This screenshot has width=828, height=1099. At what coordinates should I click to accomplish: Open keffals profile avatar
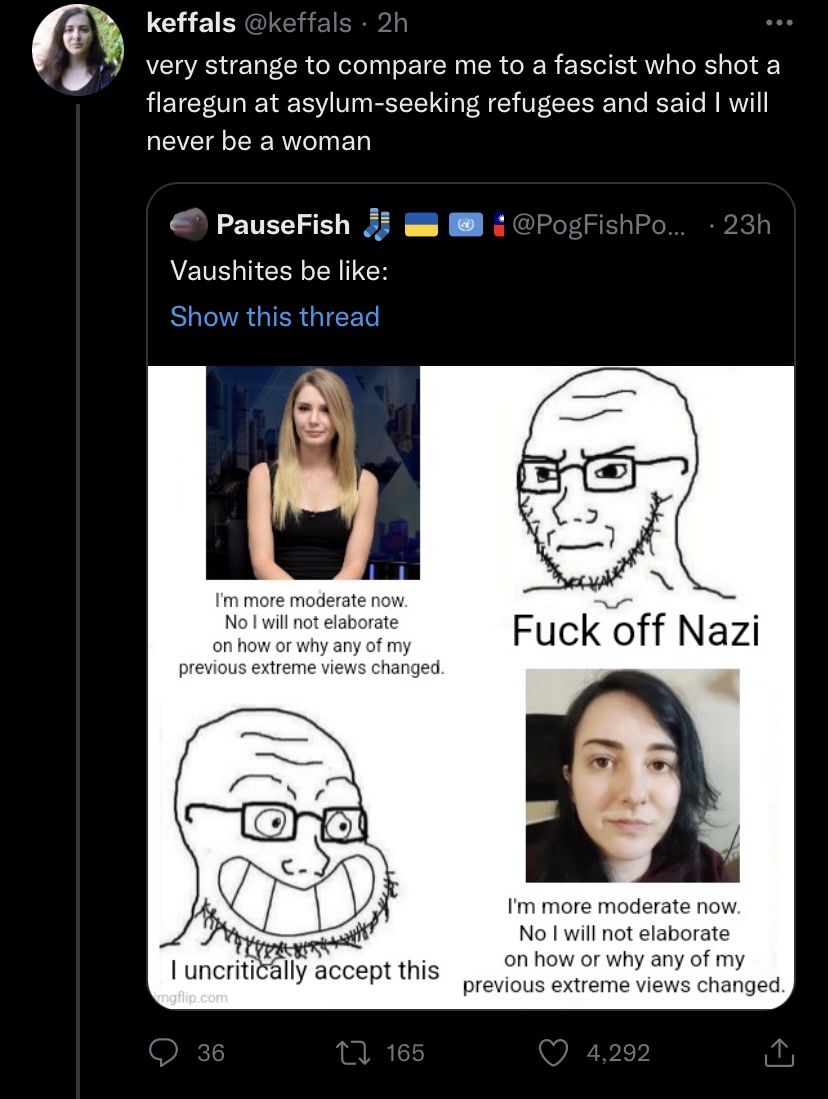(78, 50)
